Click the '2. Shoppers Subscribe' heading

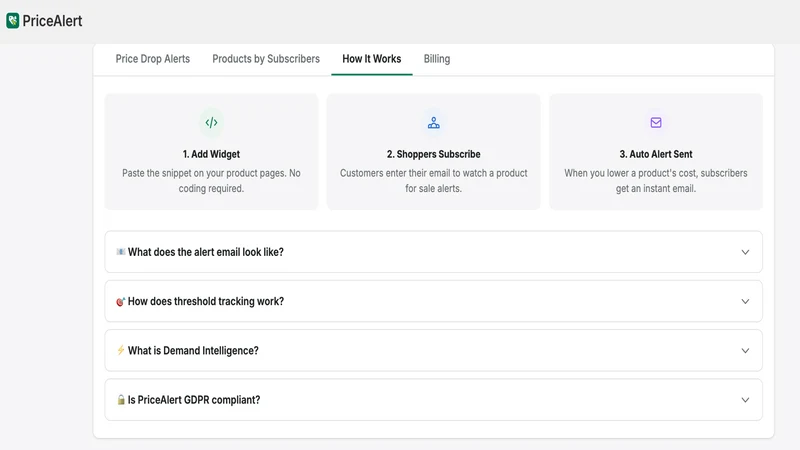click(434, 154)
